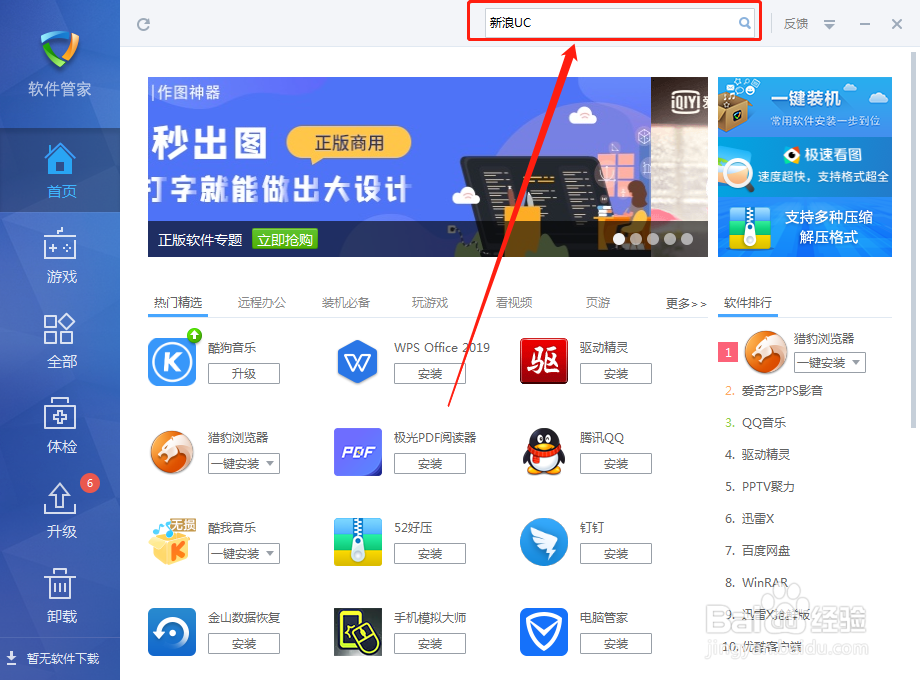Click 升级 to update 酷狗音乐
The width and height of the screenshot is (920, 680).
click(x=243, y=373)
